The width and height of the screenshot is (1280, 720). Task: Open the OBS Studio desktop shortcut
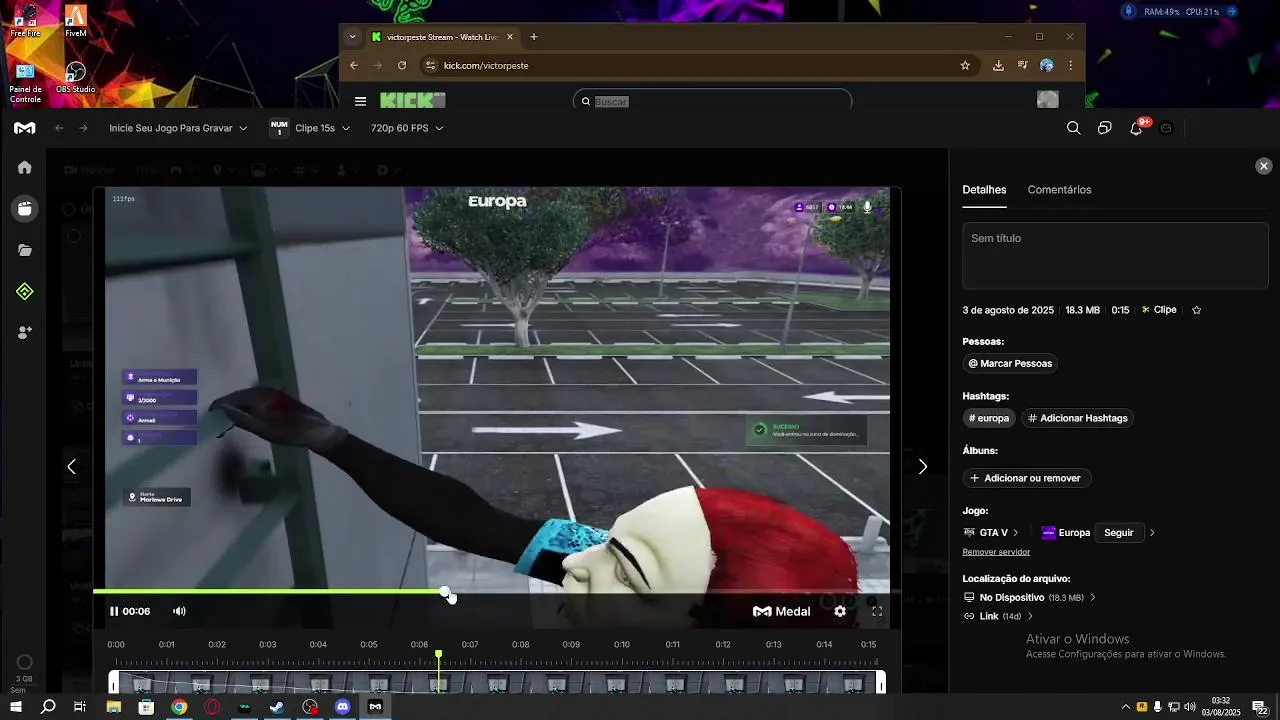(75, 78)
